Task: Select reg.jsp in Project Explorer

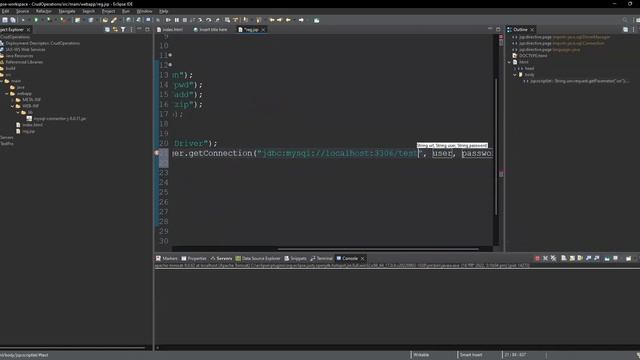Action: 25,131
